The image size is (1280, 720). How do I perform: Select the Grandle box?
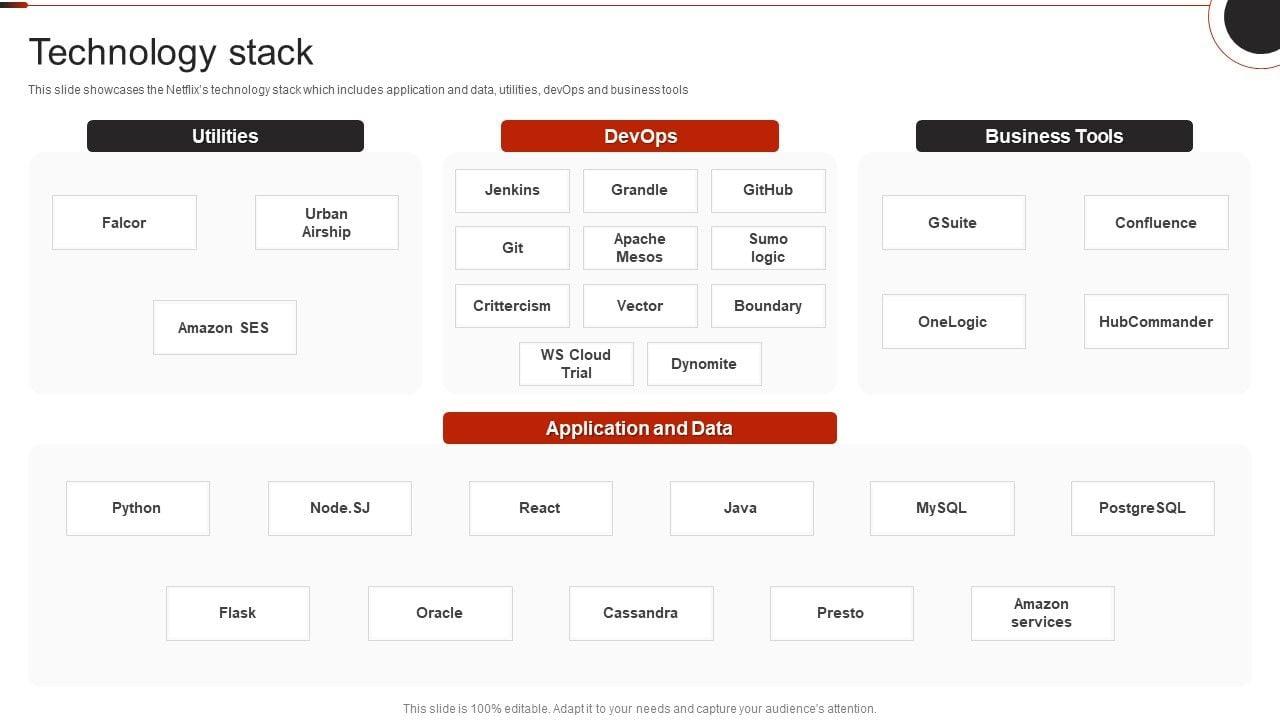click(640, 190)
